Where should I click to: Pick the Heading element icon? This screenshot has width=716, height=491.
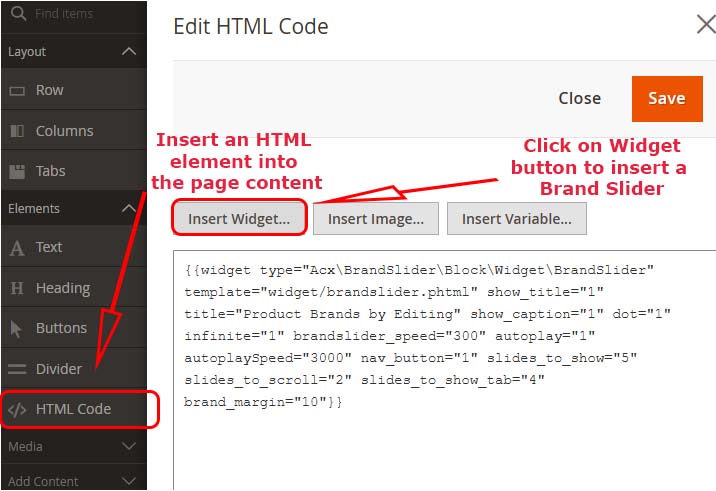(x=17, y=288)
